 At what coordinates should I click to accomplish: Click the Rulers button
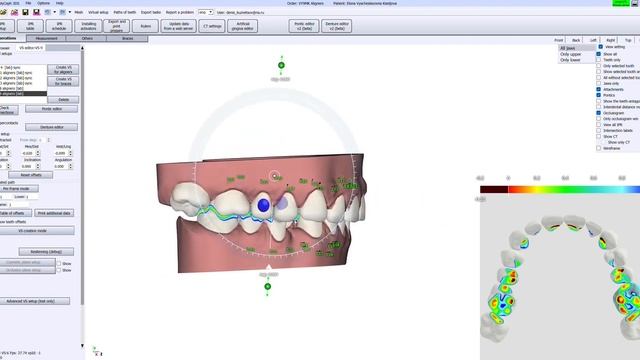point(145,26)
